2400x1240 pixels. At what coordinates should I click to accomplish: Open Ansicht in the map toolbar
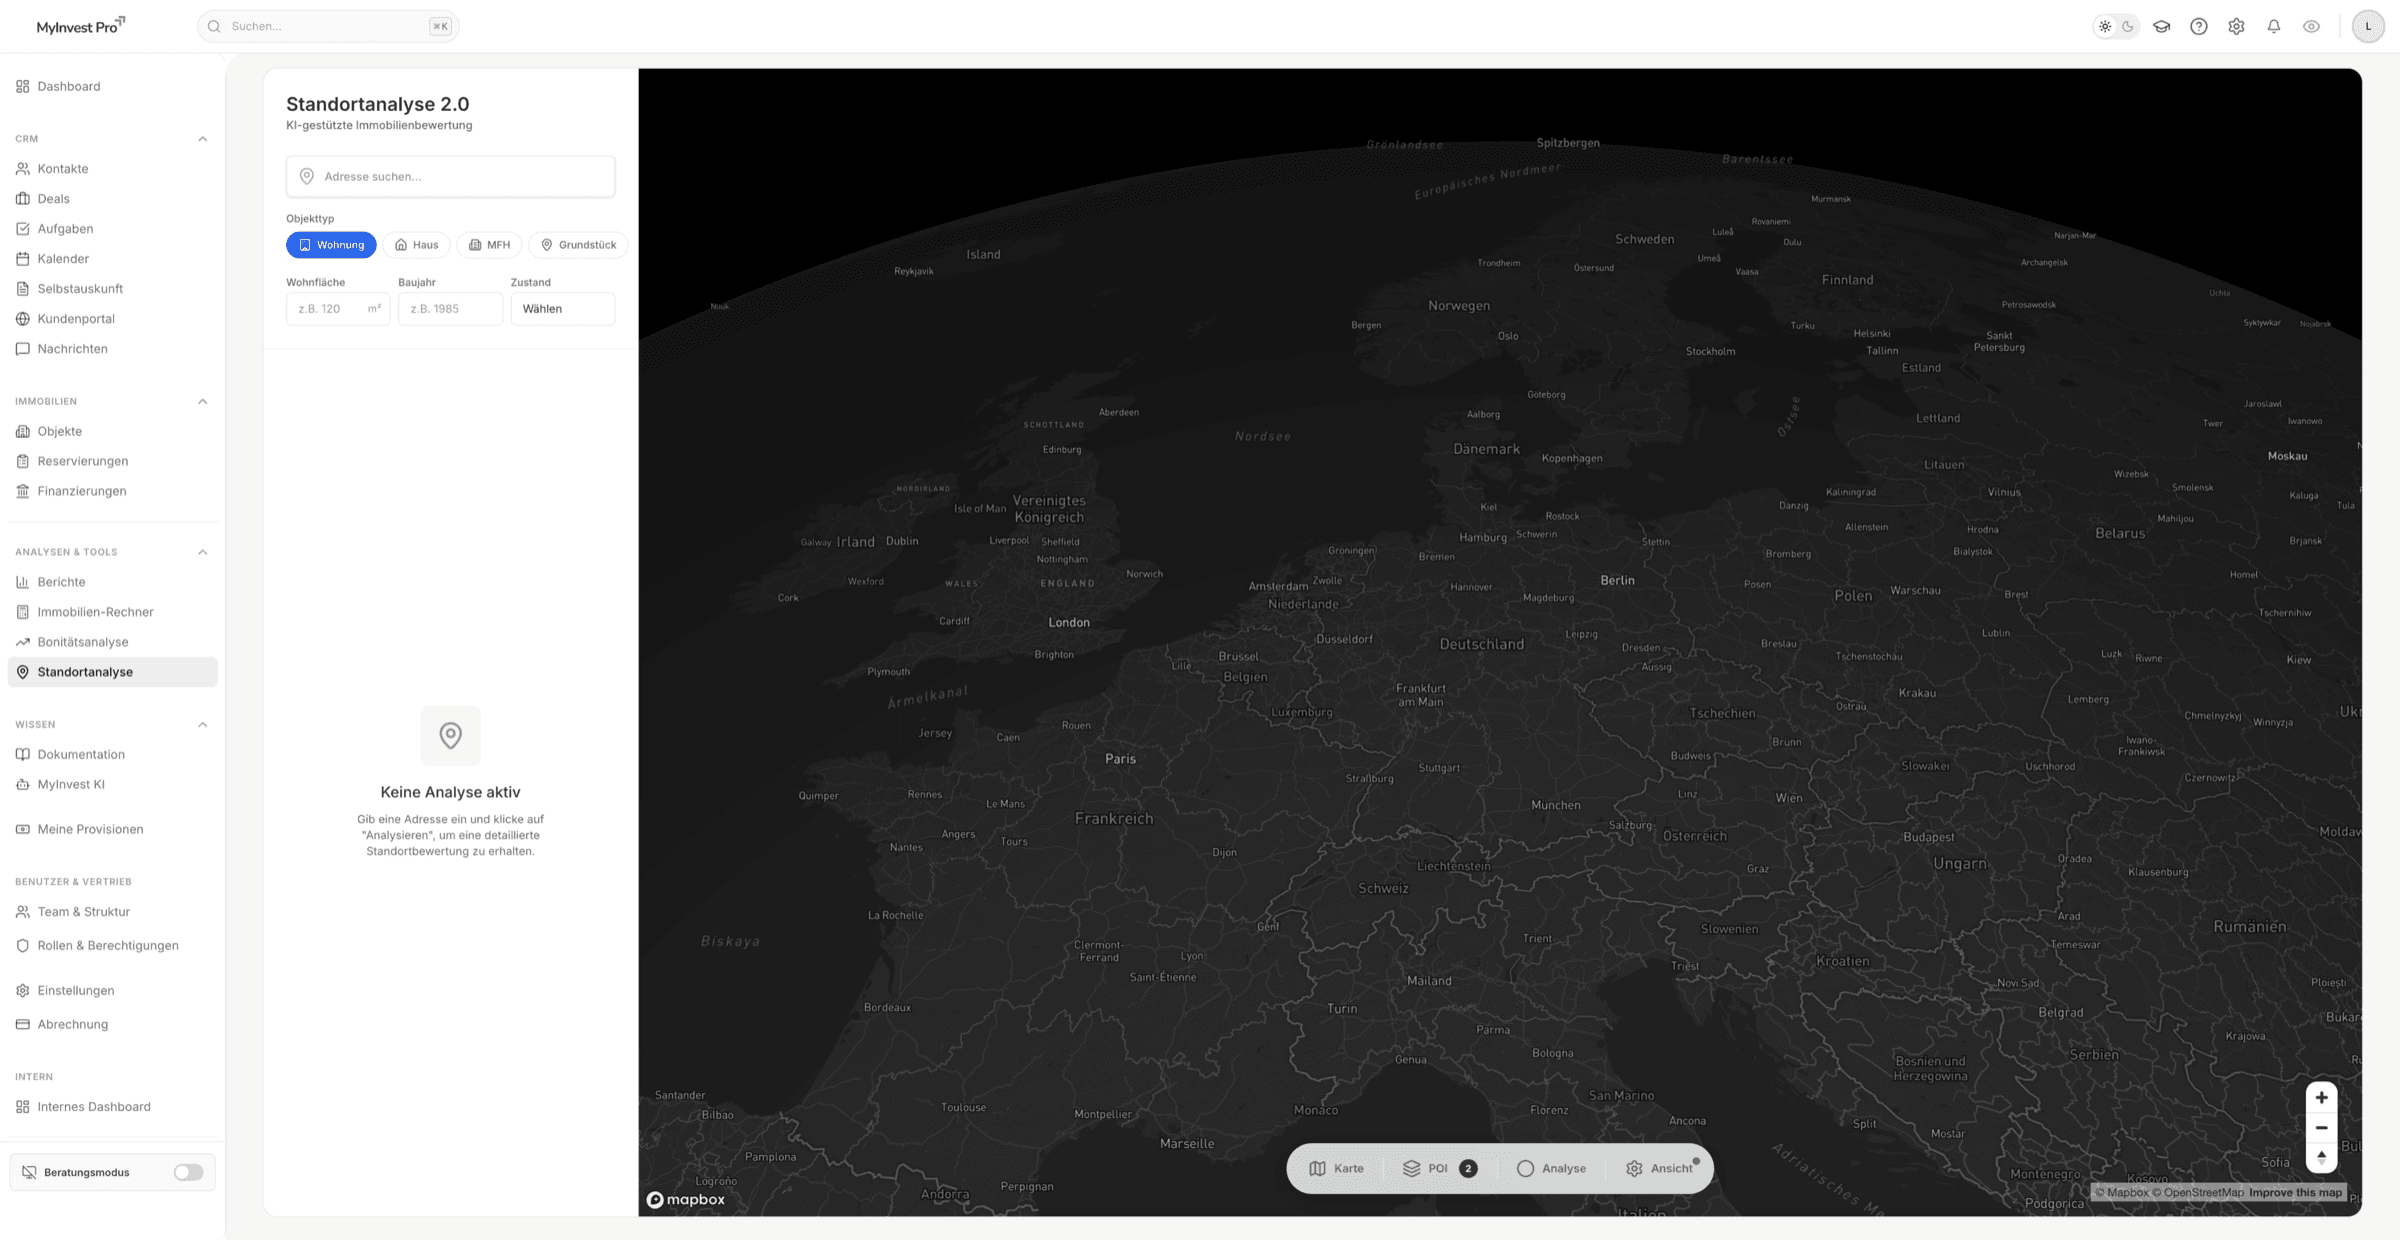(x=1660, y=1168)
